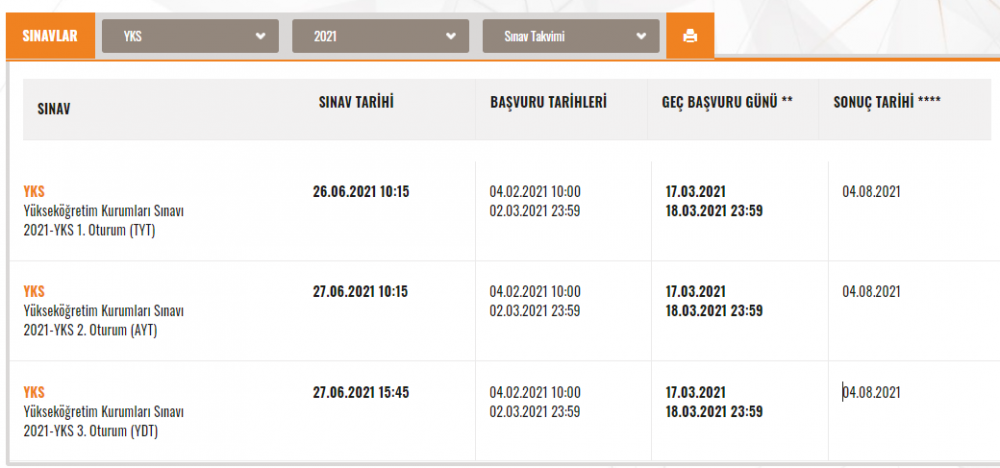Image resolution: width=1000 pixels, height=468 pixels.
Task: Open the Sınav Takvimi dropdown
Action: (x=570, y=36)
